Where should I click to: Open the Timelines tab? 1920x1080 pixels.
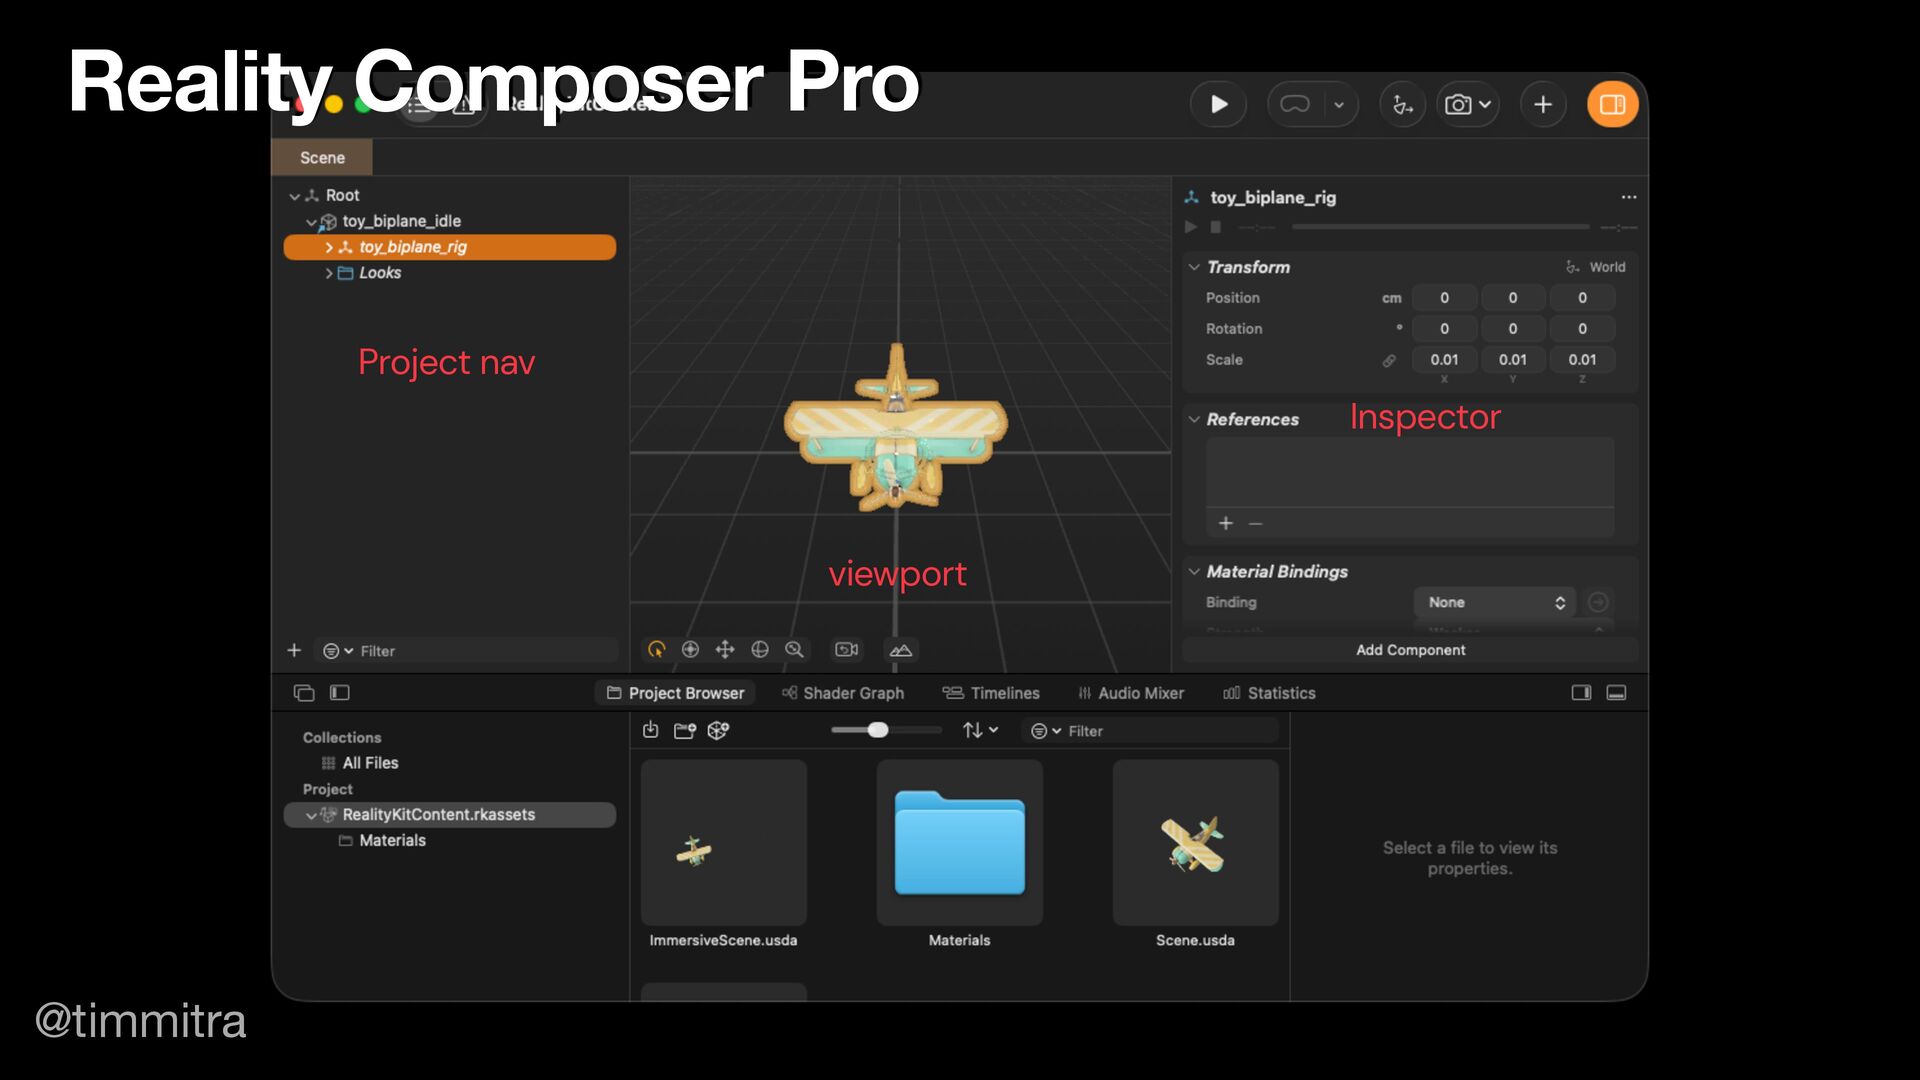point(991,693)
